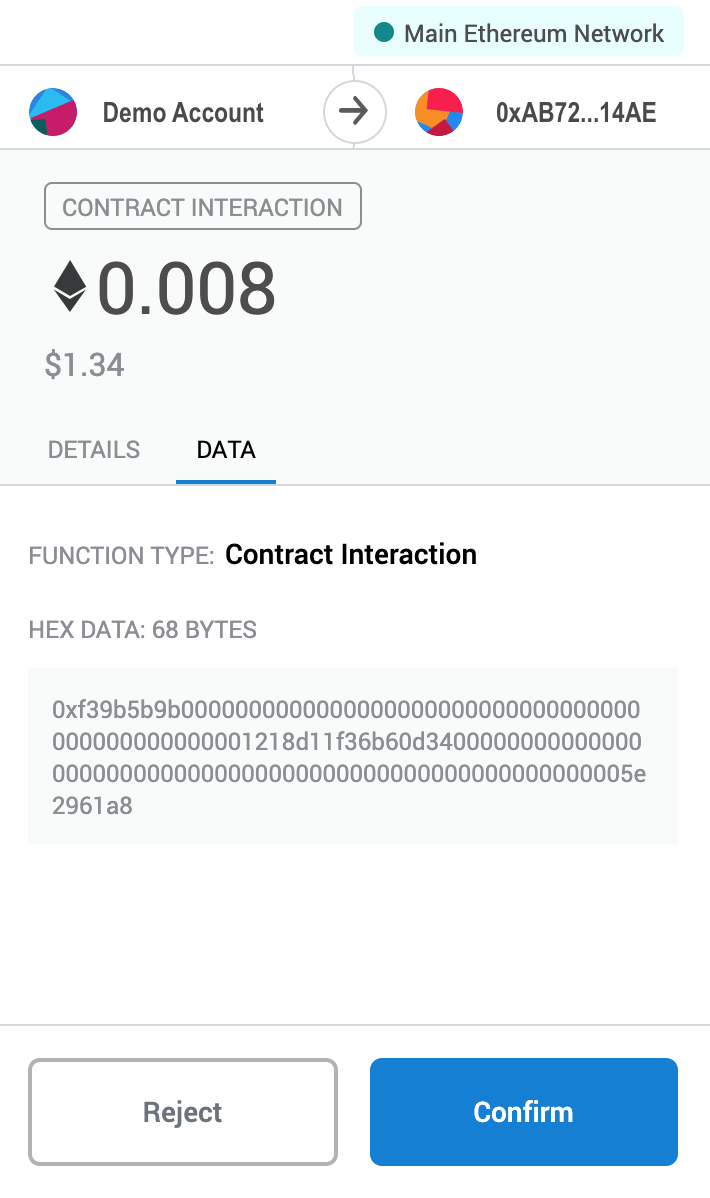Viewport: 710px width, 1198px height.
Task: Click the recipient avatar to view contract address
Action: pos(439,112)
